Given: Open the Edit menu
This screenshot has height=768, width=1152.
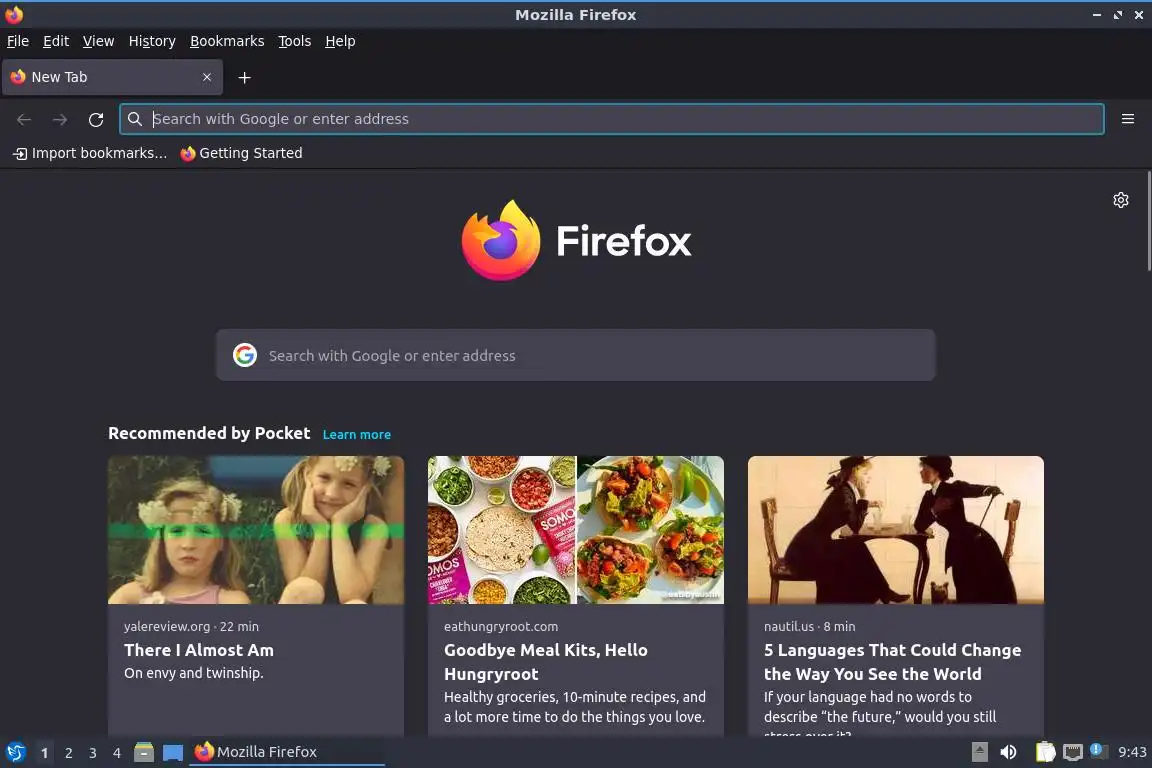Looking at the screenshot, I should click(56, 41).
